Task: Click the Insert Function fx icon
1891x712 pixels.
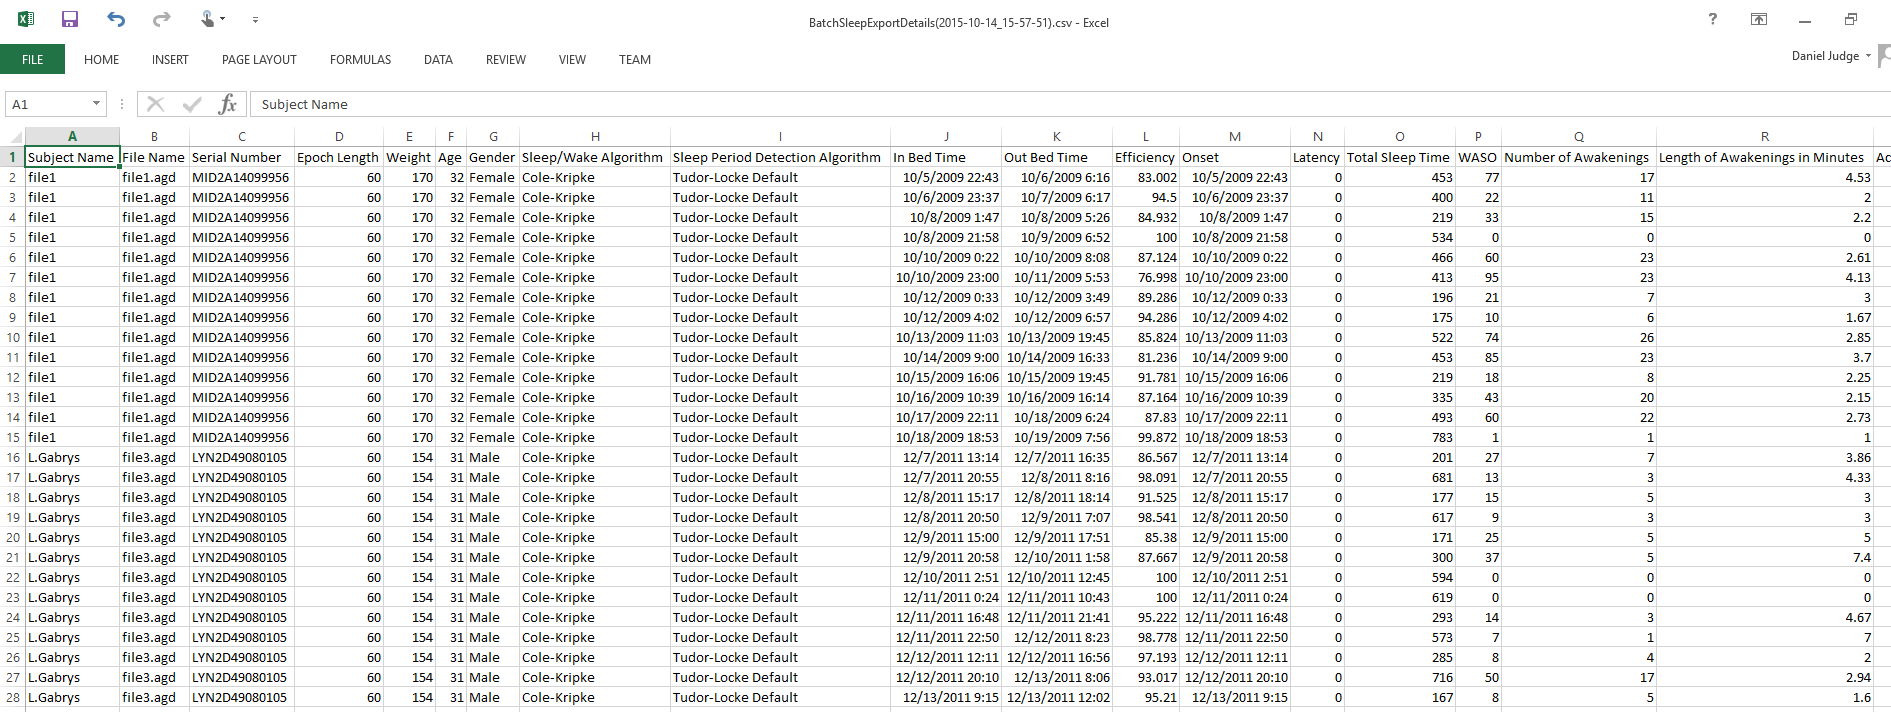Action: [x=228, y=104]
